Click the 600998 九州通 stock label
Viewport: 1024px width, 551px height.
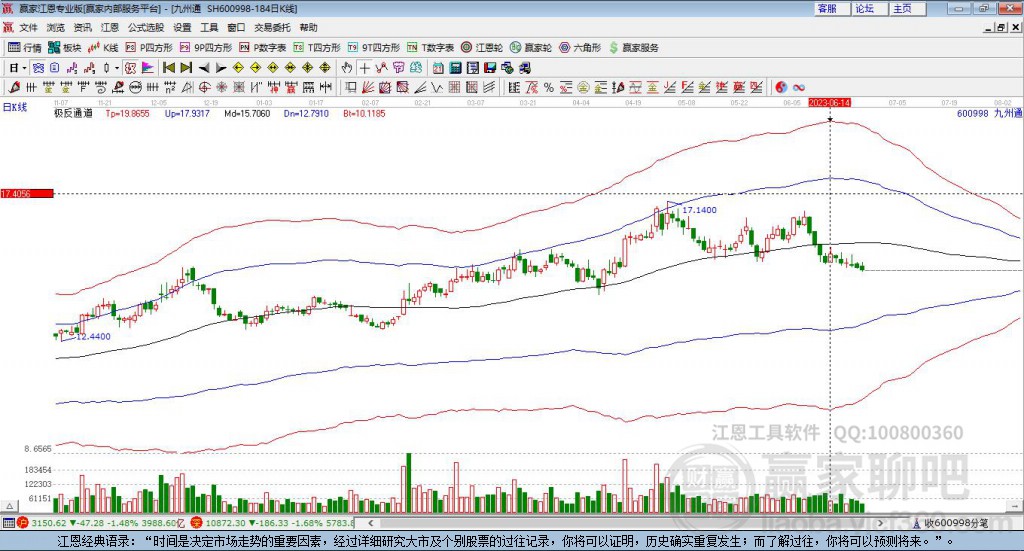[989, 114]
